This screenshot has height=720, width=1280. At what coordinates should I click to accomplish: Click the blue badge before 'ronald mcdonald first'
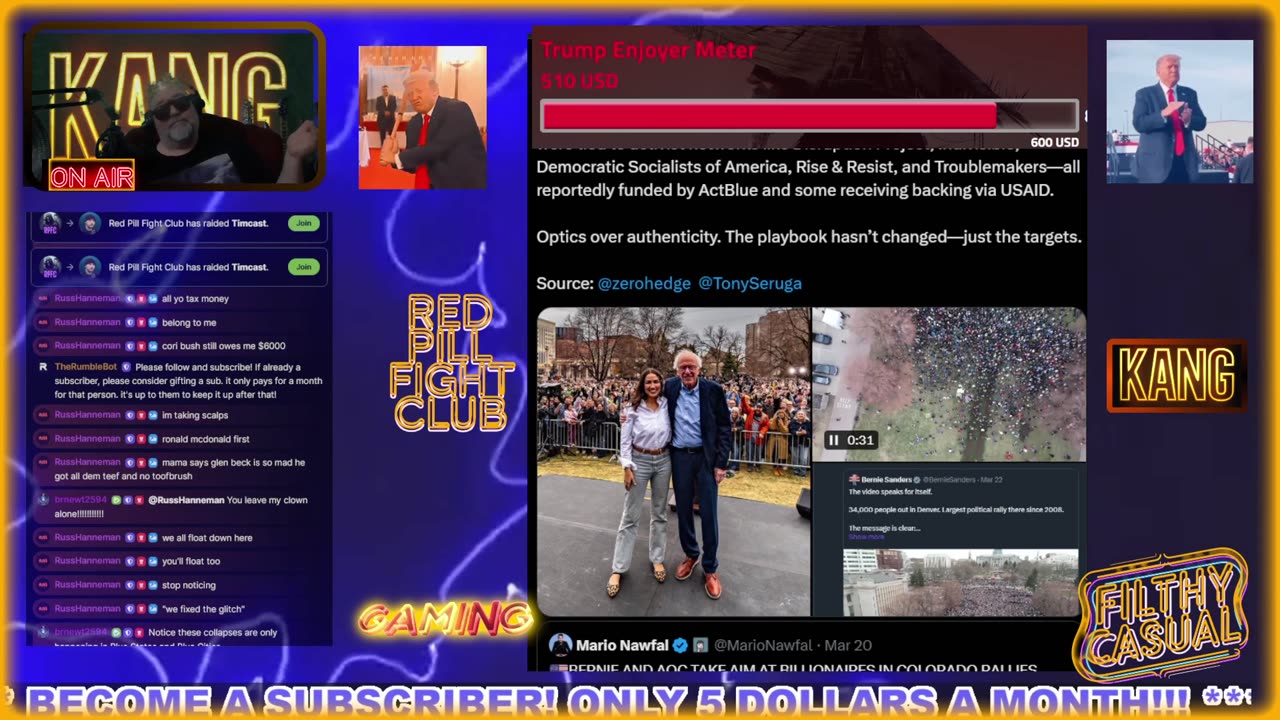click(153, 438)
